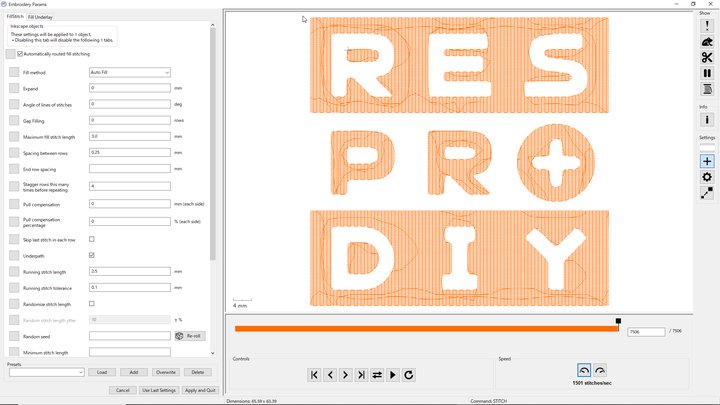Focus Running stitch tolerance field
The height and width of the screenshot is (405, 720).
coord(129,287)
